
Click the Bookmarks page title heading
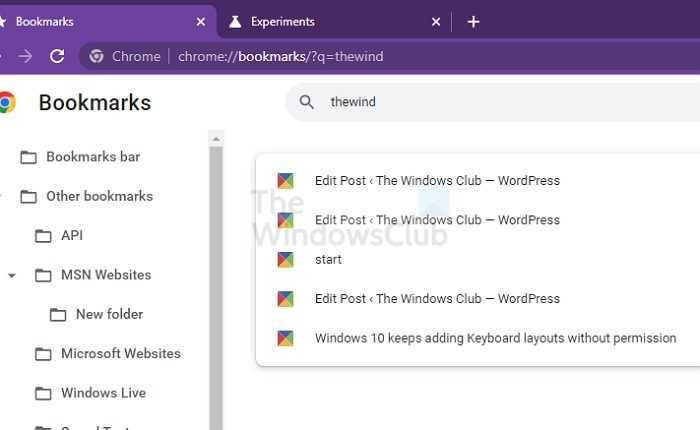click(95, 102)
